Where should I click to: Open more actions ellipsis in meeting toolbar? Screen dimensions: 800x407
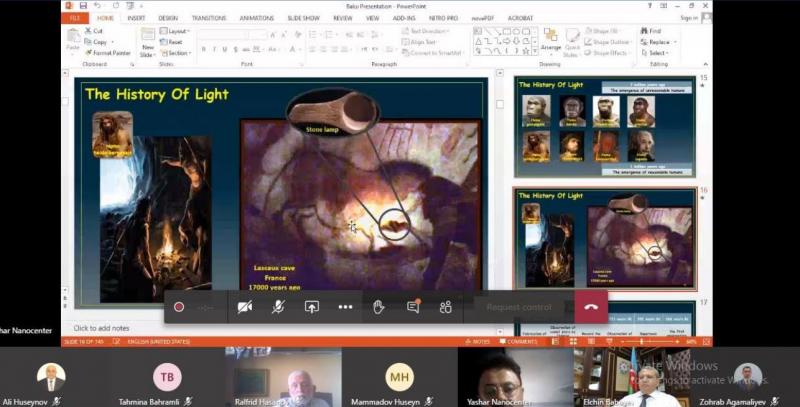point(345,307)
